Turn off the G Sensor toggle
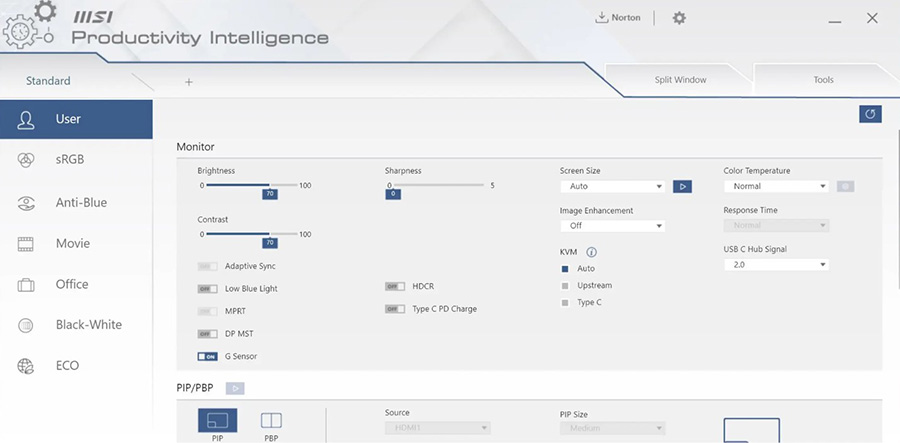The width and height of the screenshot is (900, 443). click(x=207, y=356)
